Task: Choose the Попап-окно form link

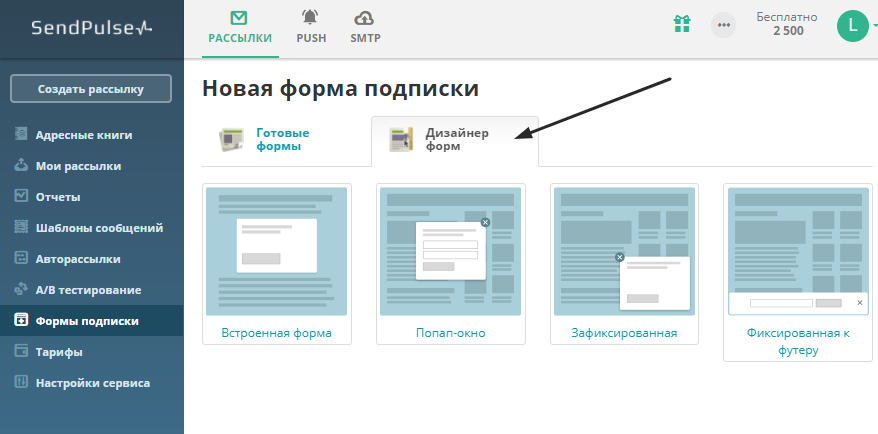Action: 450,333
